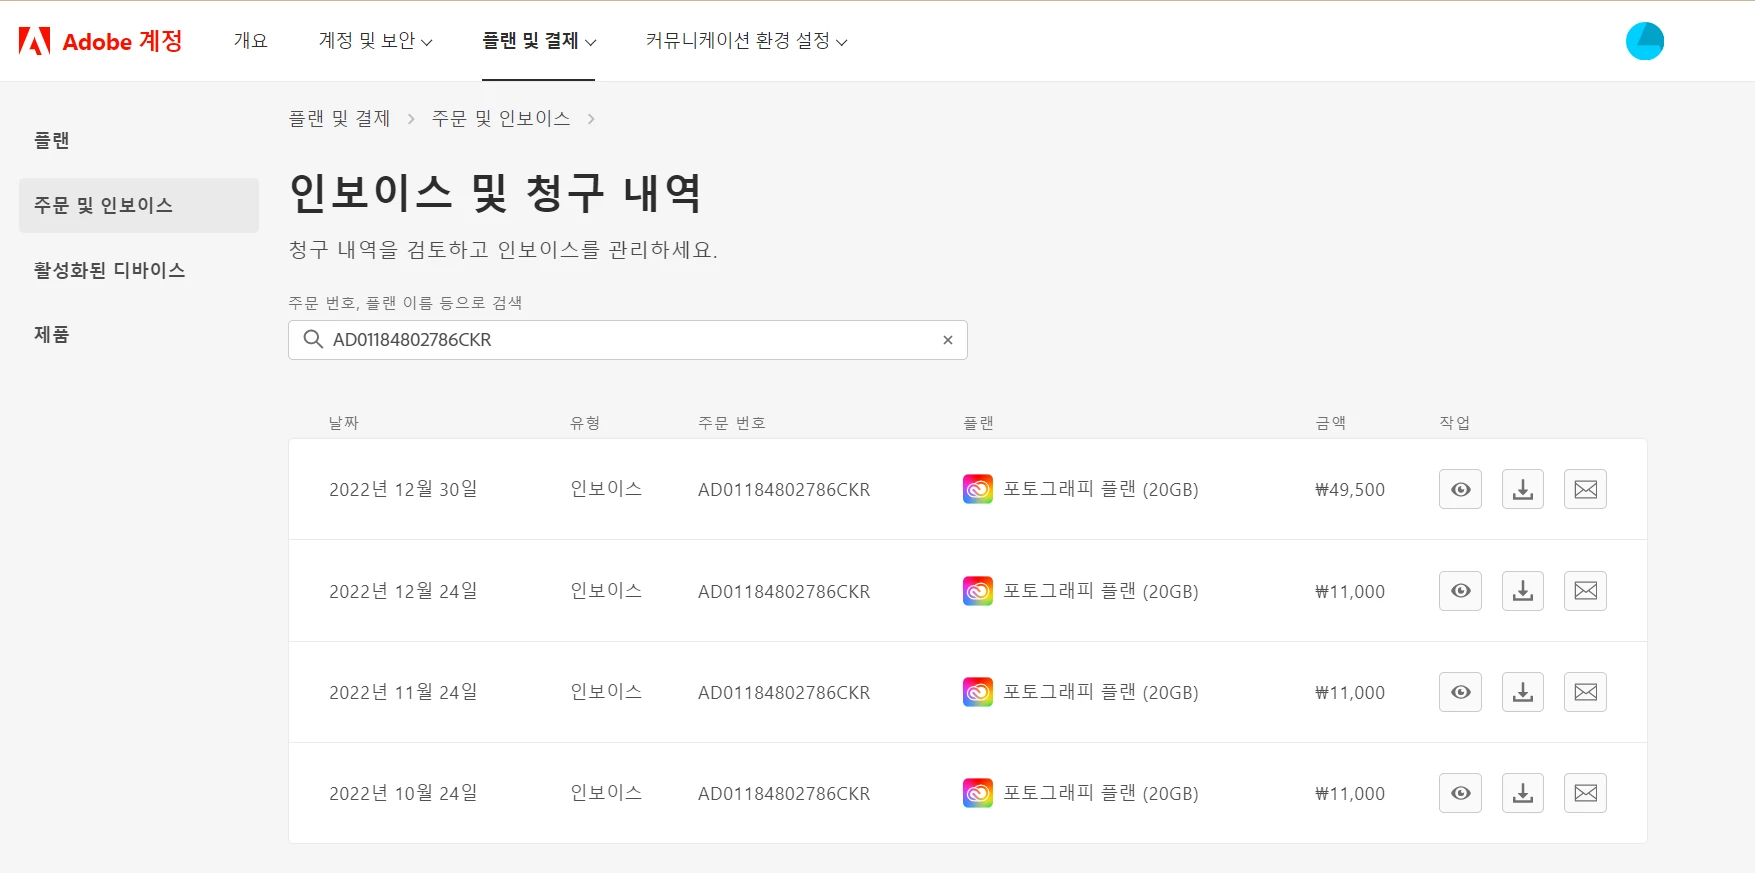Viewport: 1755px width, 873px height.
Task: Click the 2022년 12월 30일 date cell
Action: click(x=403, y=489)
